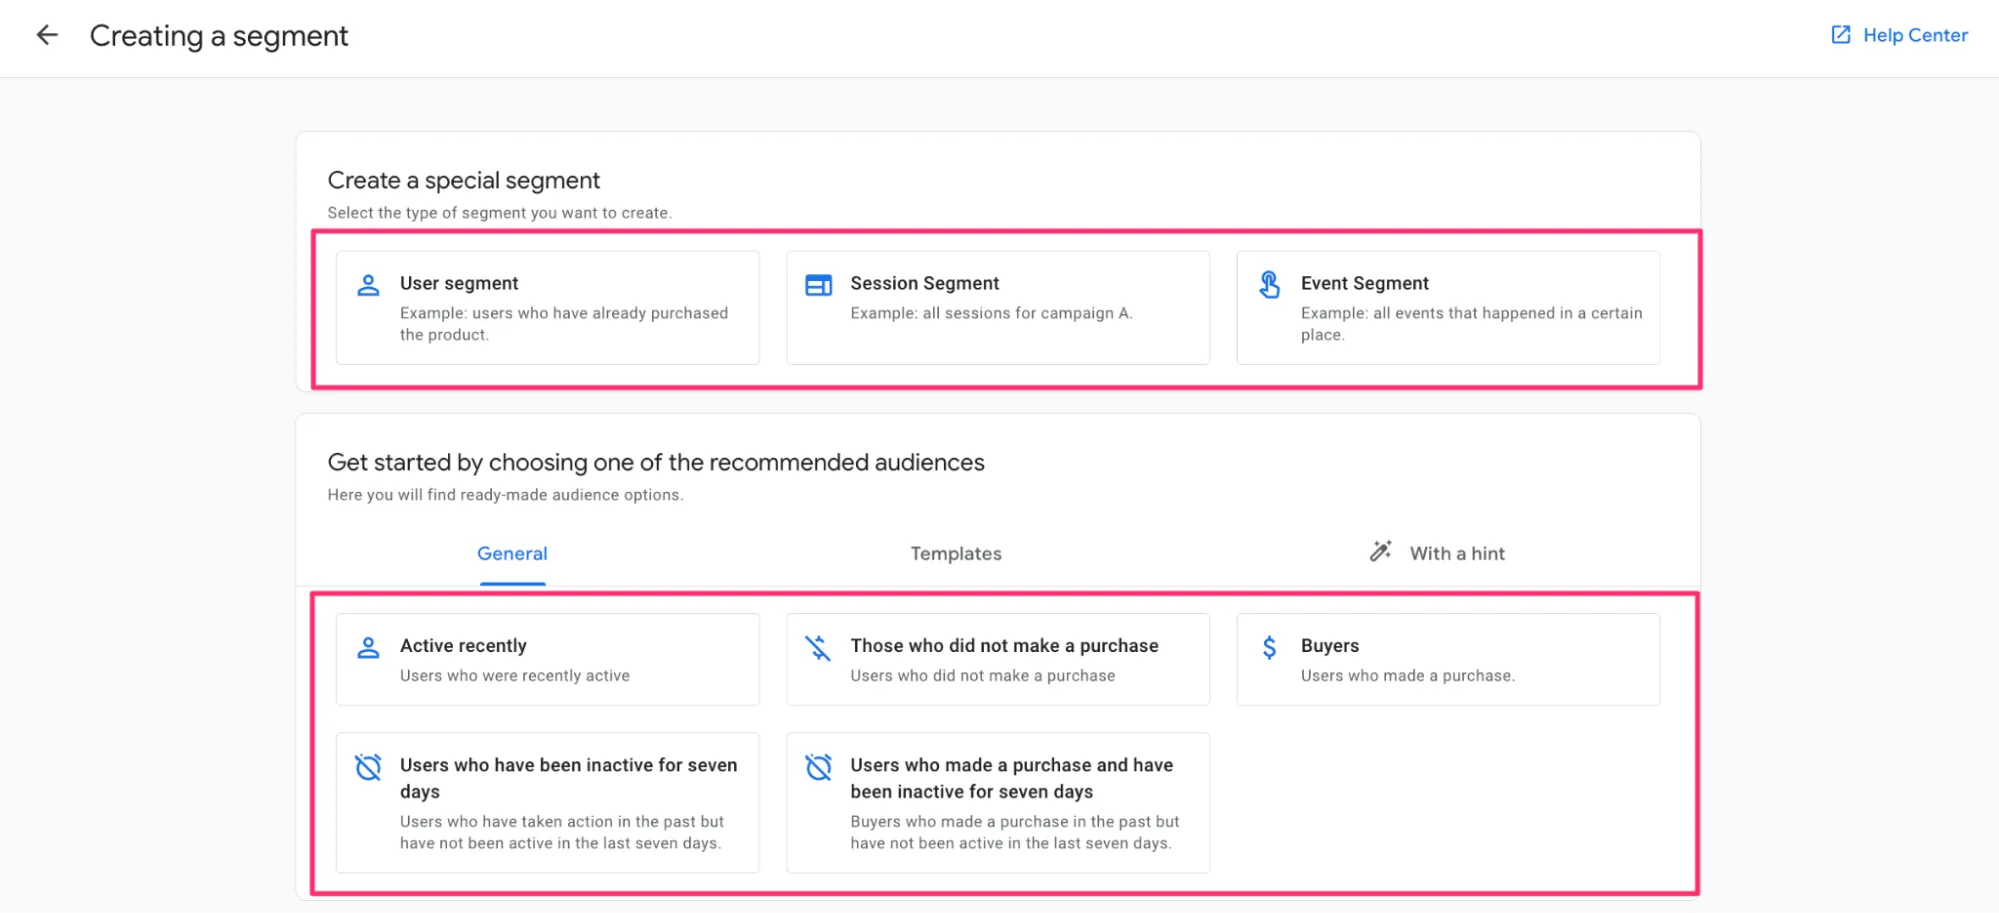Viewport: 1999px width, 913px height.
Task: Click inactive seven days alarm-off icon
Action: click(368, 767)
